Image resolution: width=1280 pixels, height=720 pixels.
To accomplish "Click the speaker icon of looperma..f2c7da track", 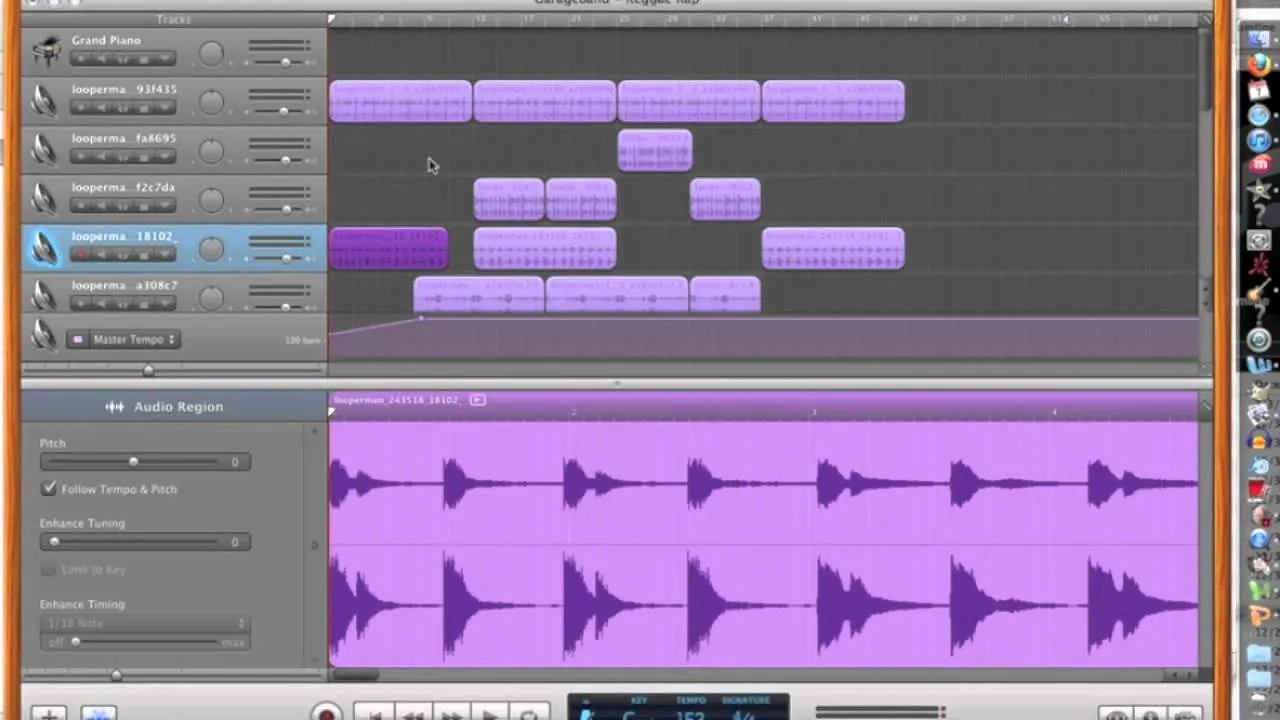I will pos(44,198).
